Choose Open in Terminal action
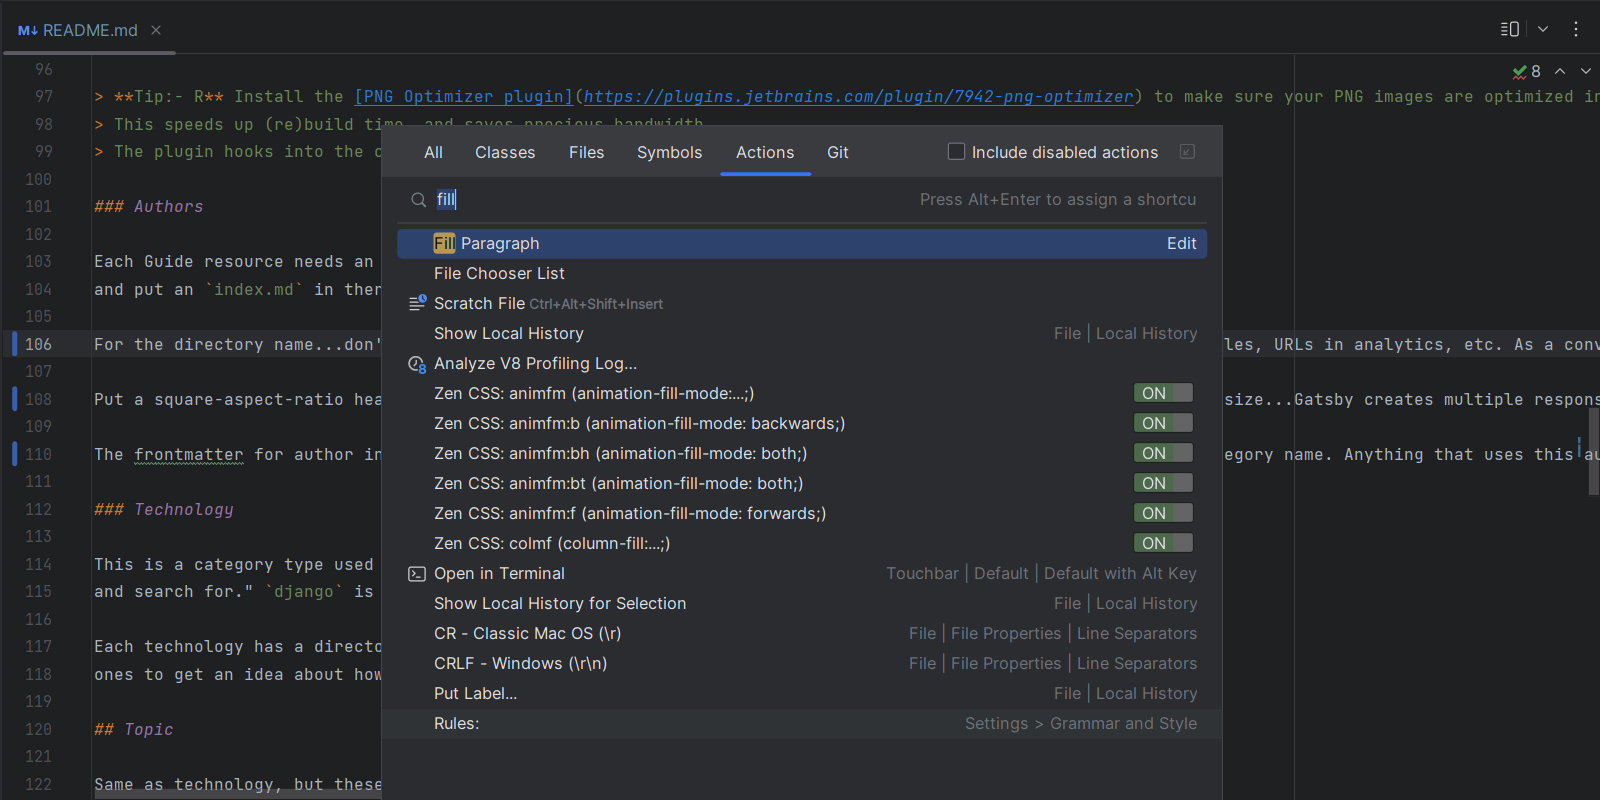Image resolution: width=1600 pixels, height=800 pixels. coord(500,574)
